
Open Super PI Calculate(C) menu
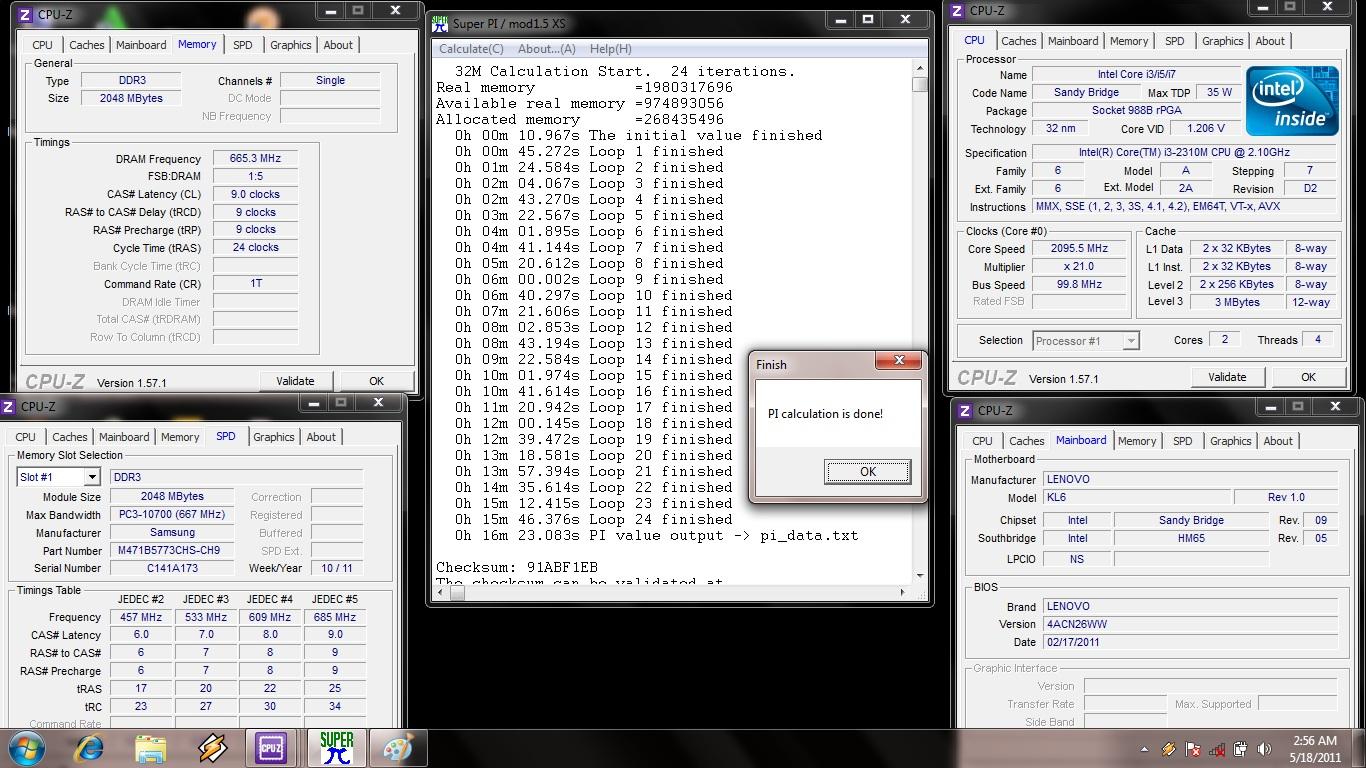point(471,48)
